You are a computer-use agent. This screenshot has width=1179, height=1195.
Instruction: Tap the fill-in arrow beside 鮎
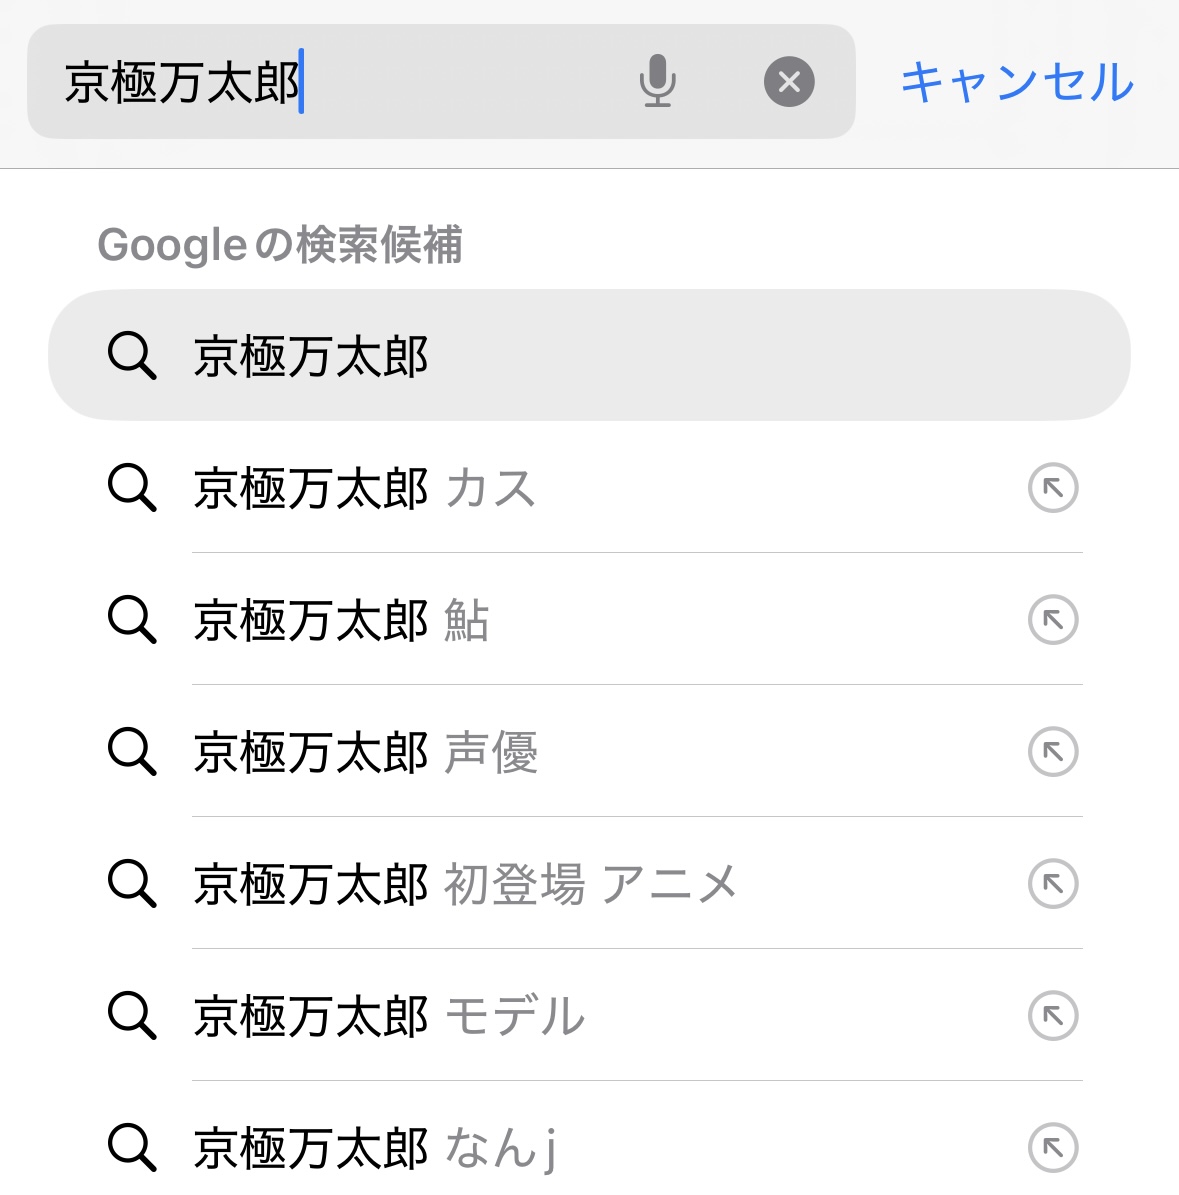pos(1053,620)
